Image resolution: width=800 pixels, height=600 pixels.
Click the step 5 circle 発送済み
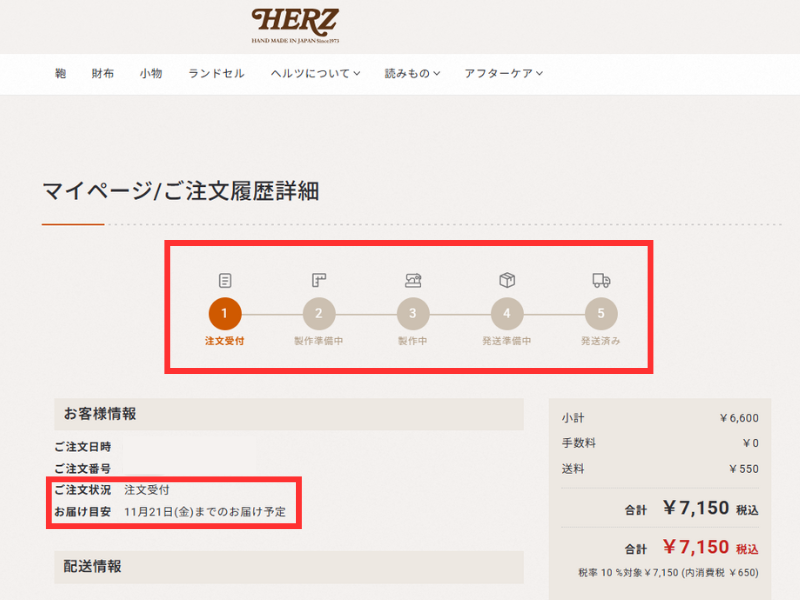[x=599, y=314]
